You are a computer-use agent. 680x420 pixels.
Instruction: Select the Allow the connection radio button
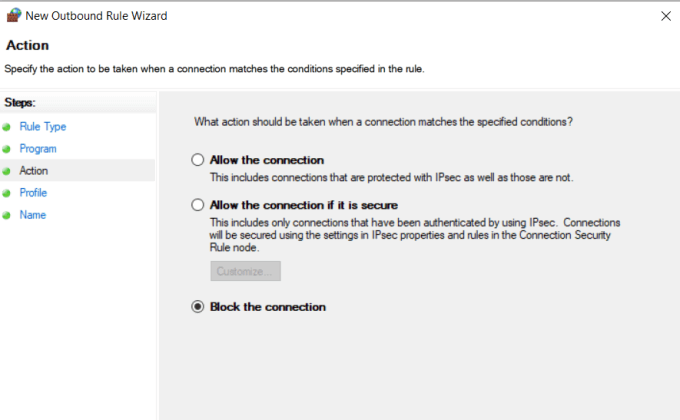197,160
